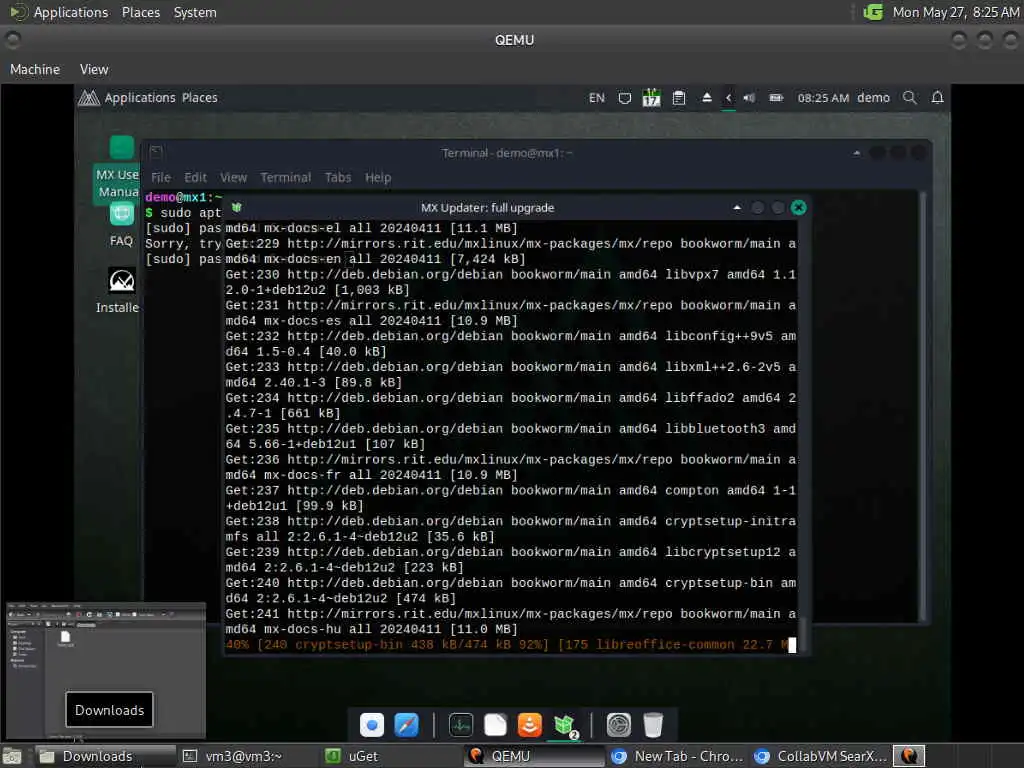Launch the compass browser icon in the dock
1024x768 pixels.
coord(406,725)
